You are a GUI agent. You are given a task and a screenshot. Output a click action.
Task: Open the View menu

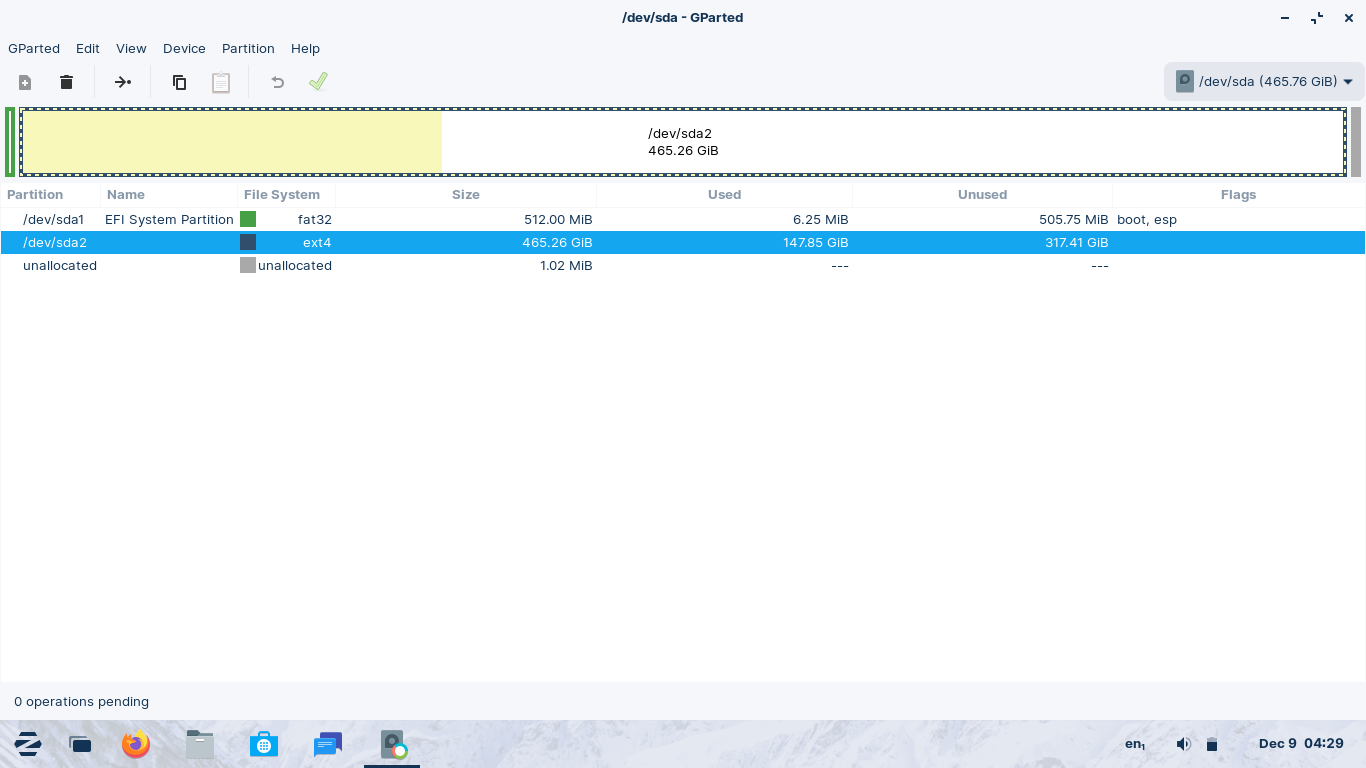coord(131,48)
